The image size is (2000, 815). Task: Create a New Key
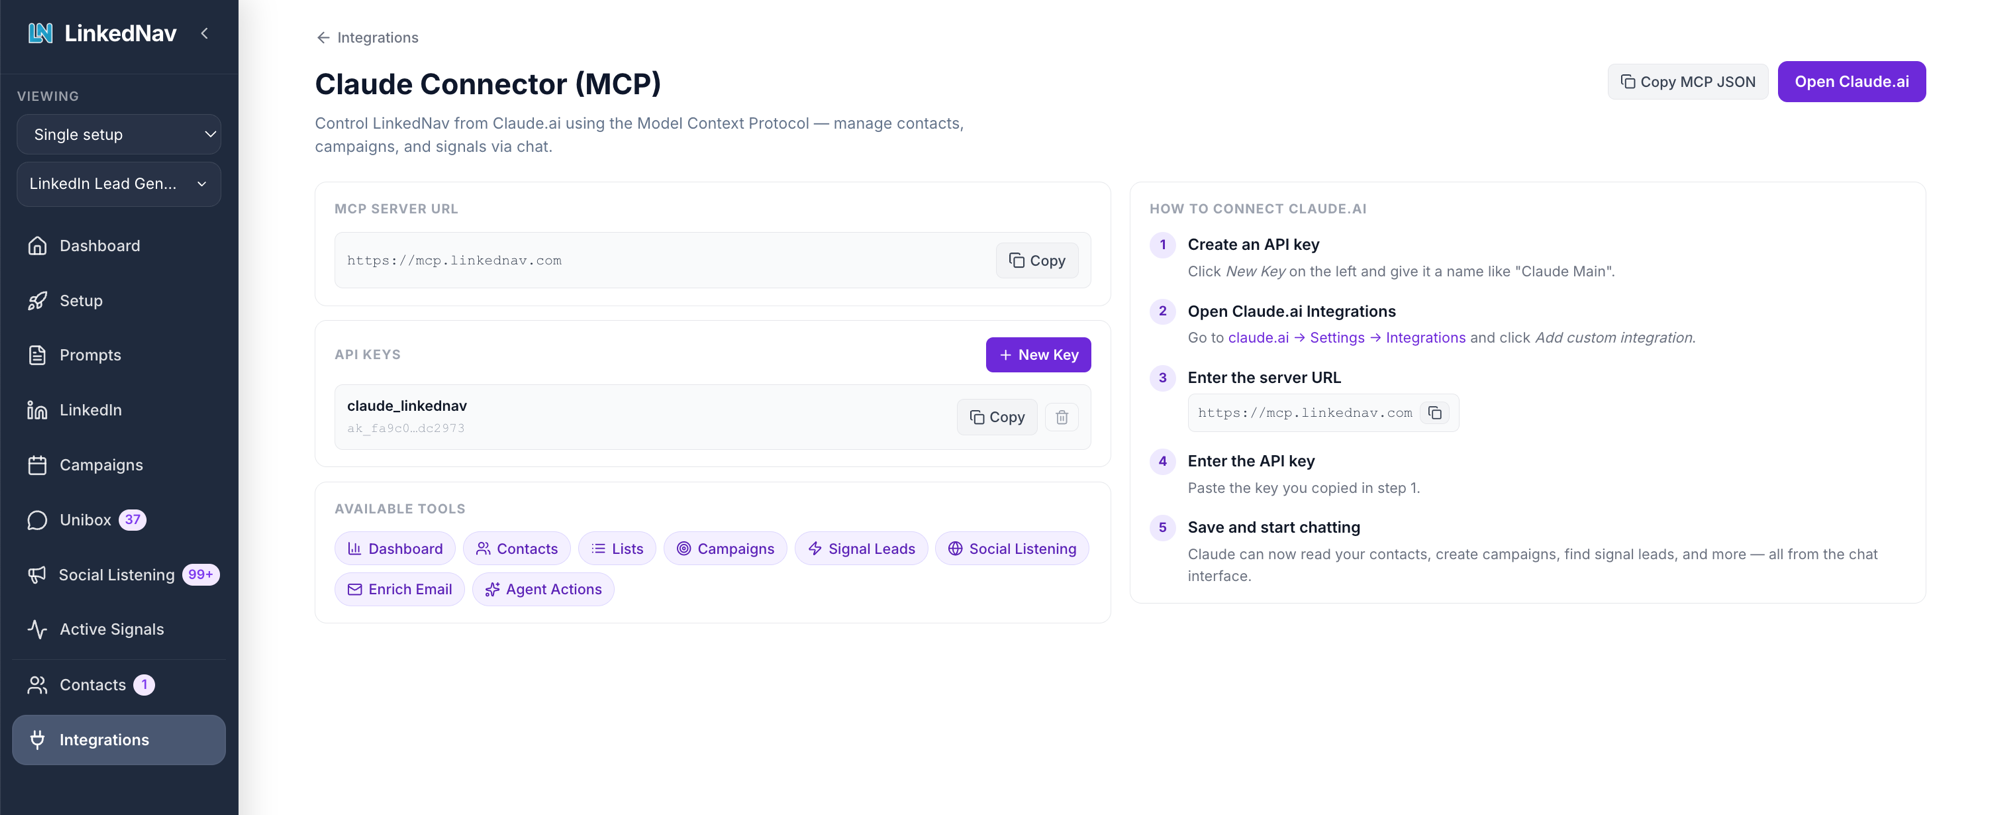click(1038, 355)
